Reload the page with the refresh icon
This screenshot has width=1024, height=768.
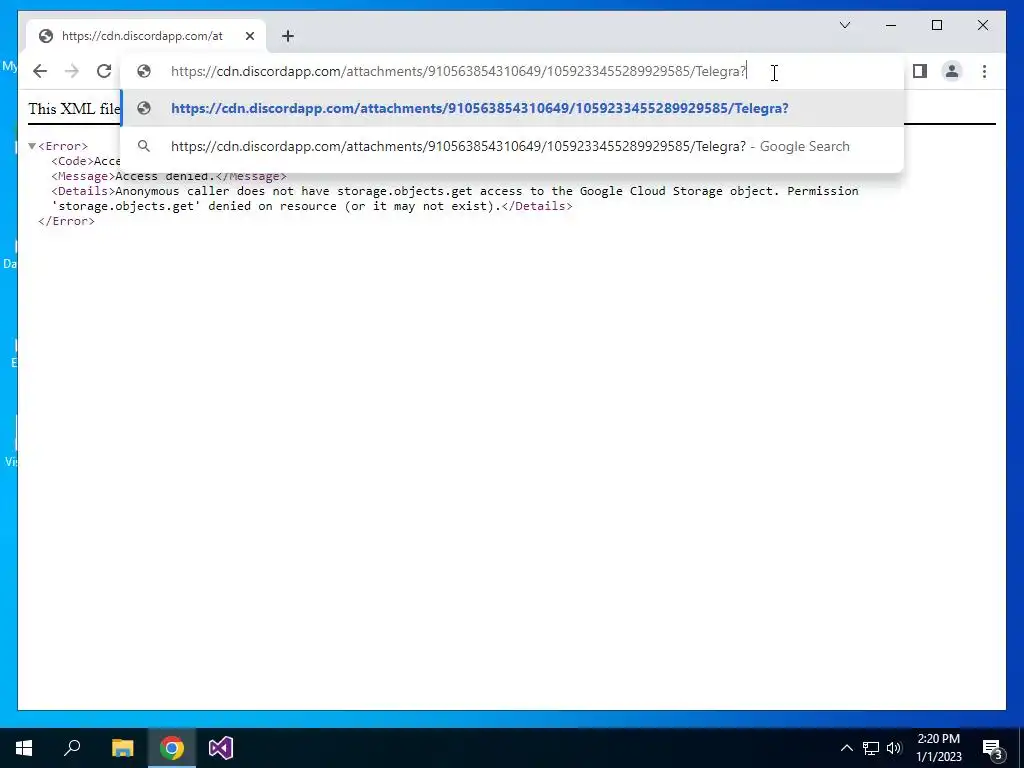104,71
